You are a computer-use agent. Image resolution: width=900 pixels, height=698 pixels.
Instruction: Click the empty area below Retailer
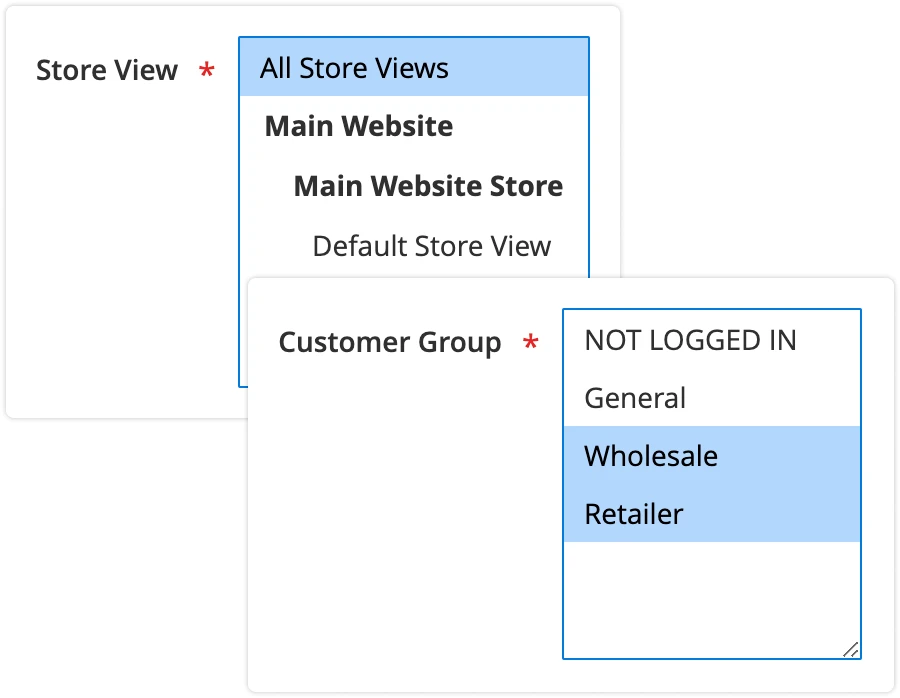coord(711,595)
